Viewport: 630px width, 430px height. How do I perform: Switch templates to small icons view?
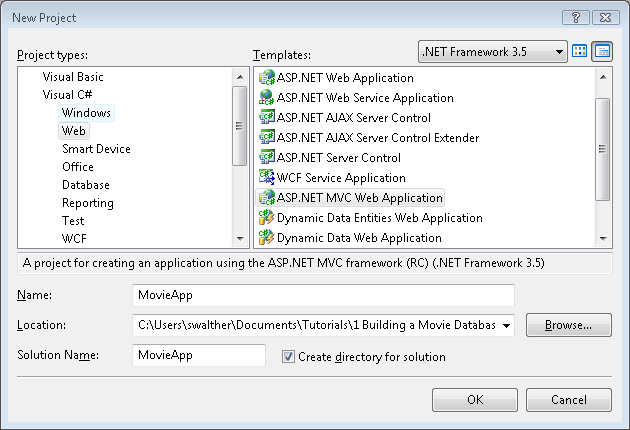[602, 51]
